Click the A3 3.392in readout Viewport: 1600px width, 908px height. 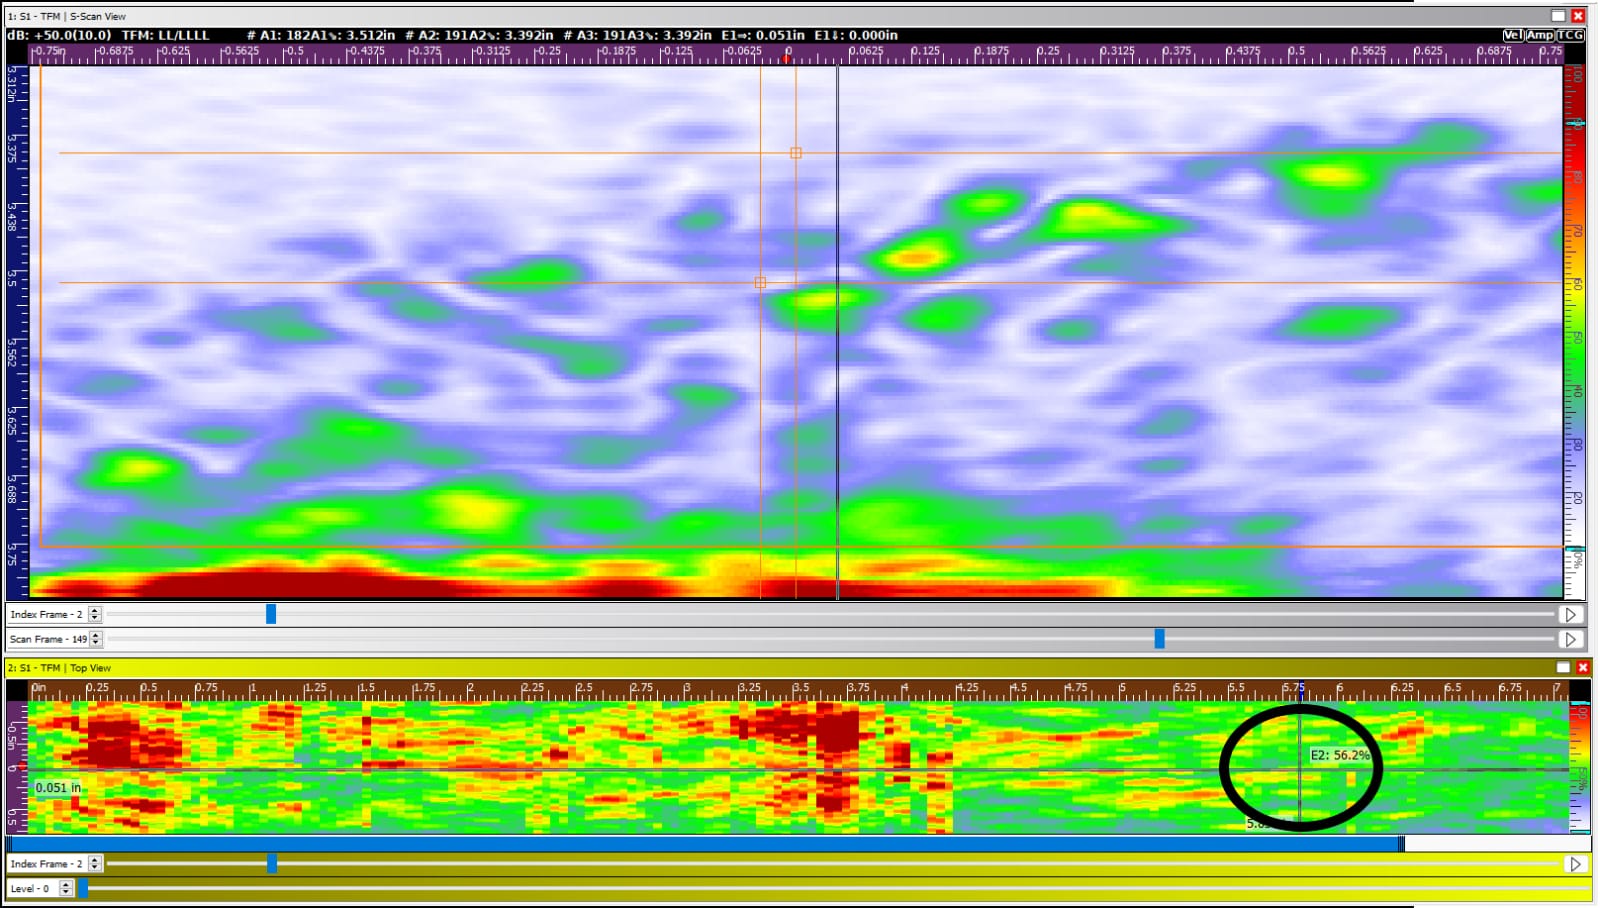(638, 35)
